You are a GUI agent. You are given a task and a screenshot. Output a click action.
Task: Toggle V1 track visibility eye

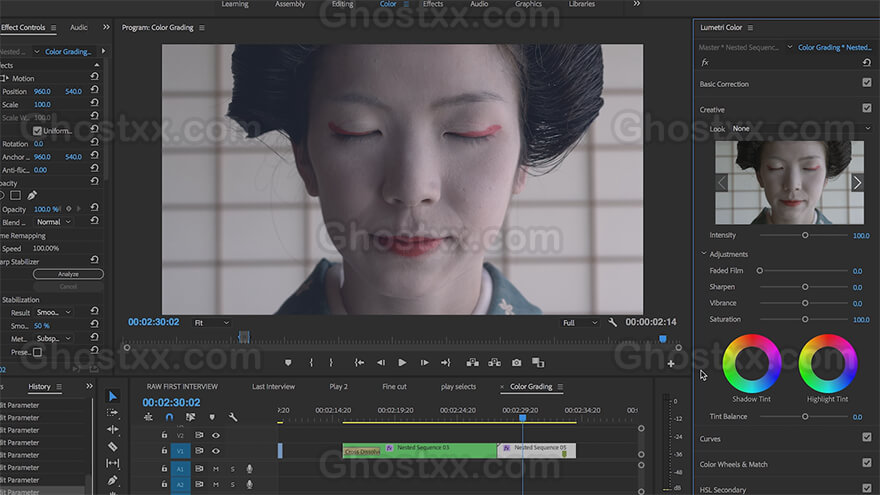[216, 451]
